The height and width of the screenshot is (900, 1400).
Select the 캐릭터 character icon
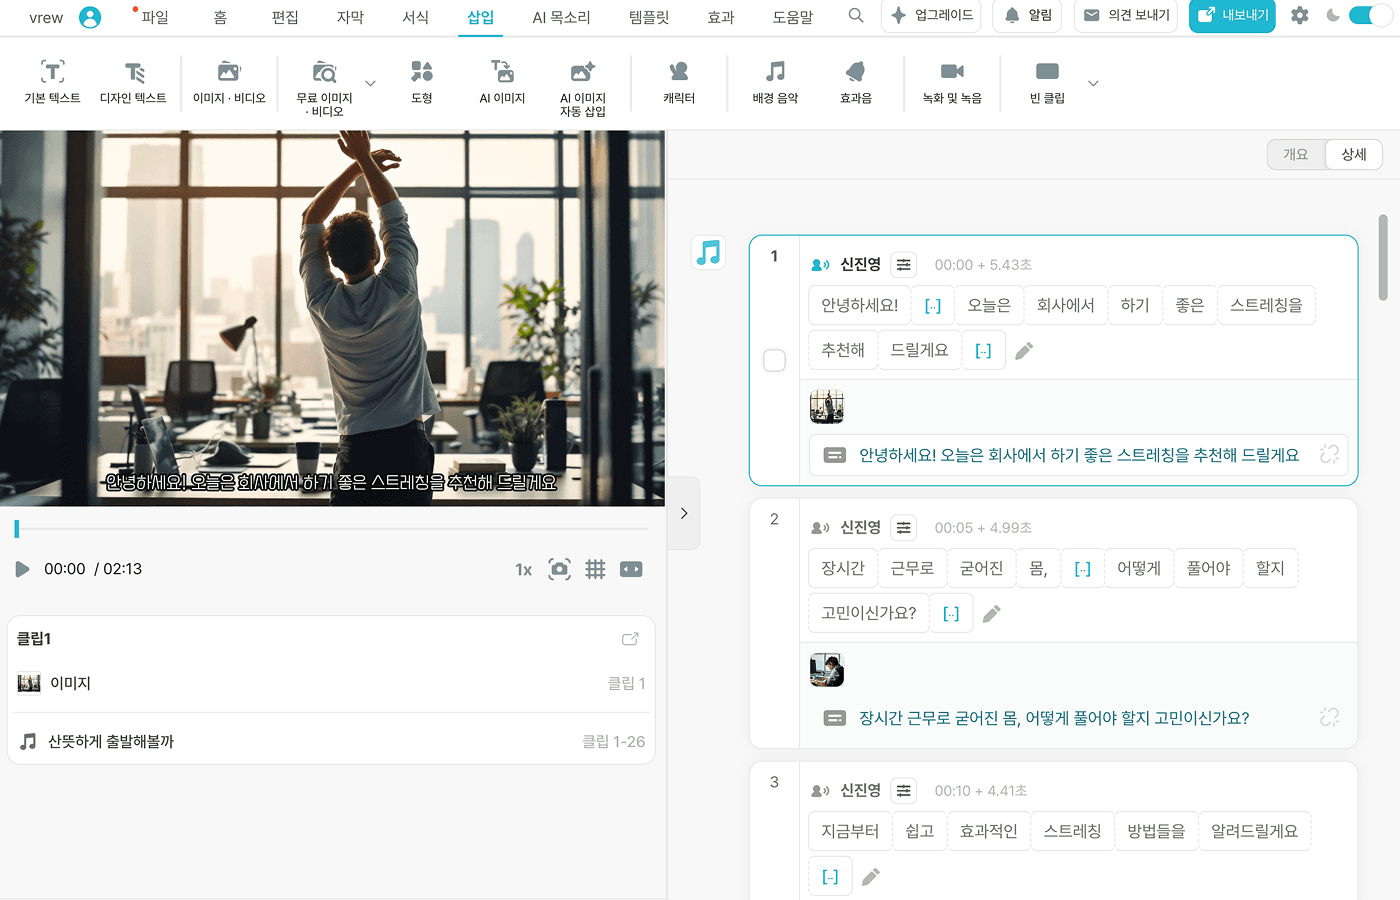679,72
